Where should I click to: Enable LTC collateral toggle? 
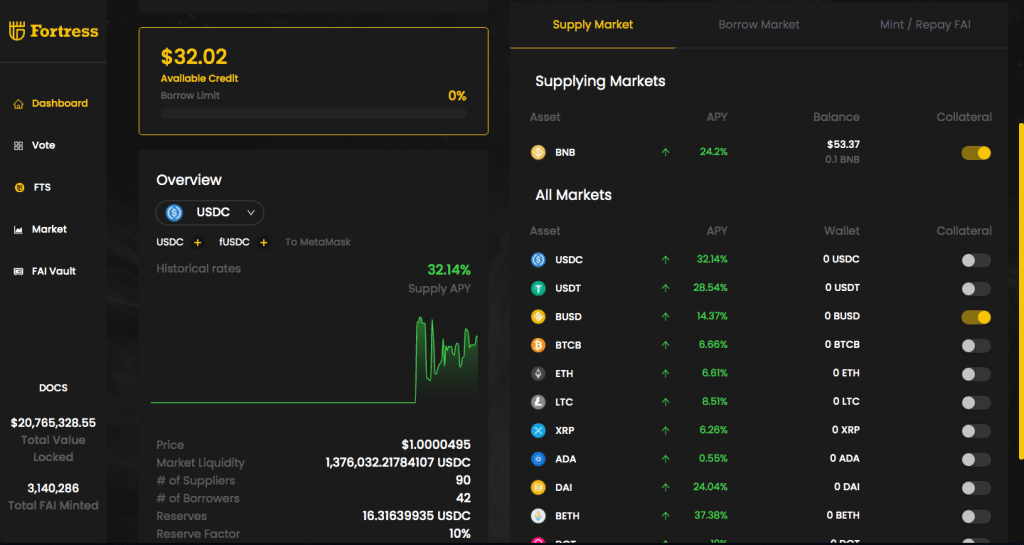(x=976, y=403)
